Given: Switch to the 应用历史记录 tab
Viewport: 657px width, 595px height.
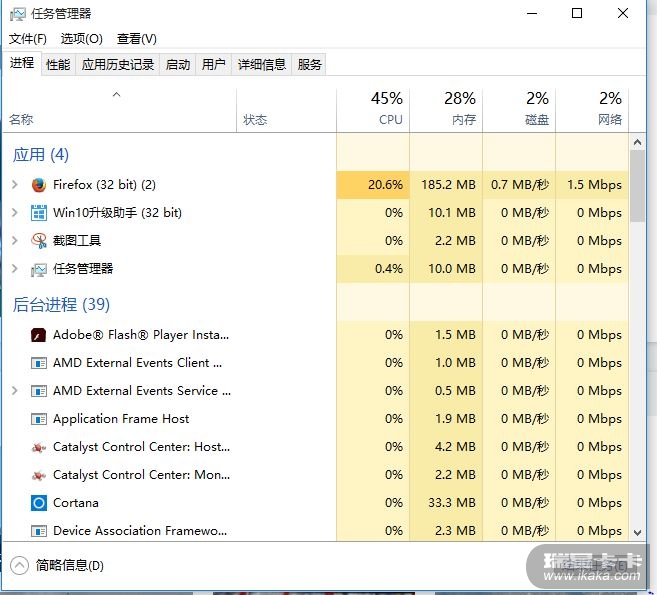Looking at the screenshot, I should pyautogui.click(x=118, y=65).
